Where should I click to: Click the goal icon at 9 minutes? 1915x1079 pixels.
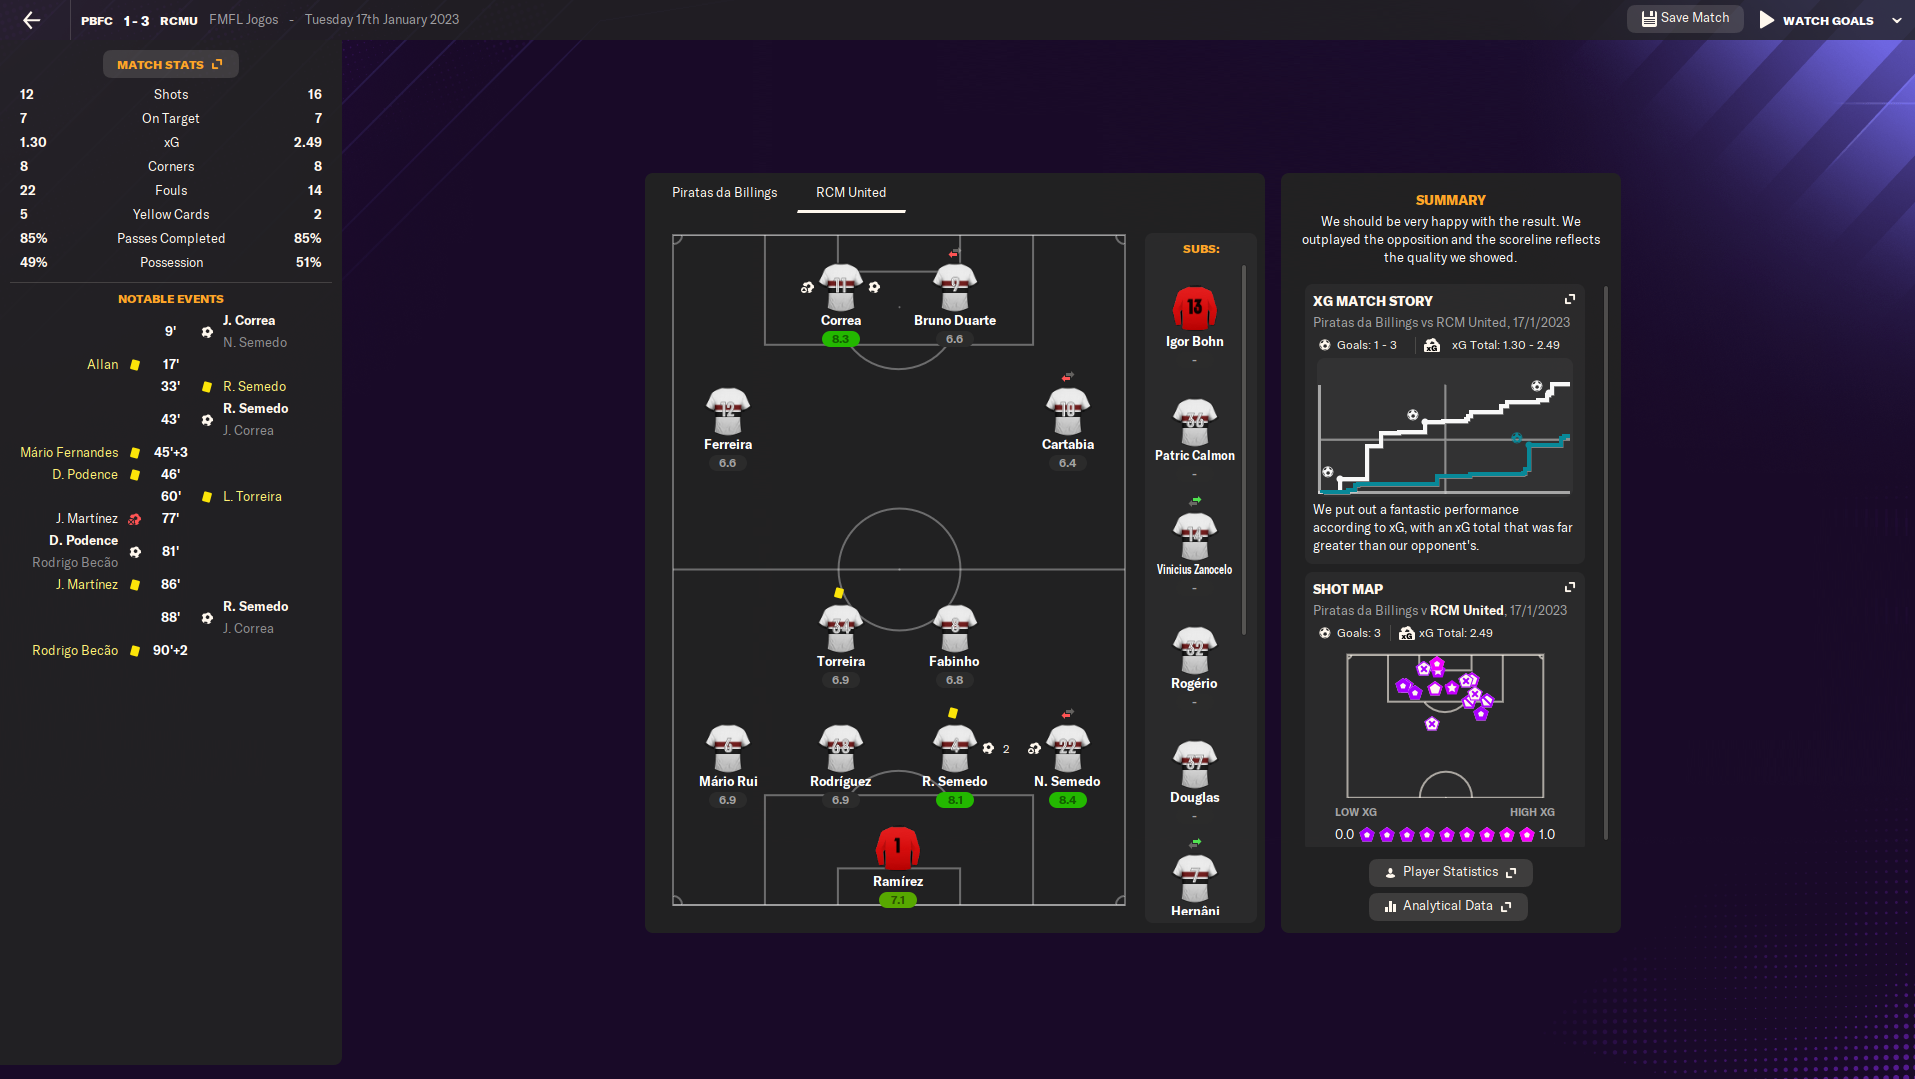207,332
